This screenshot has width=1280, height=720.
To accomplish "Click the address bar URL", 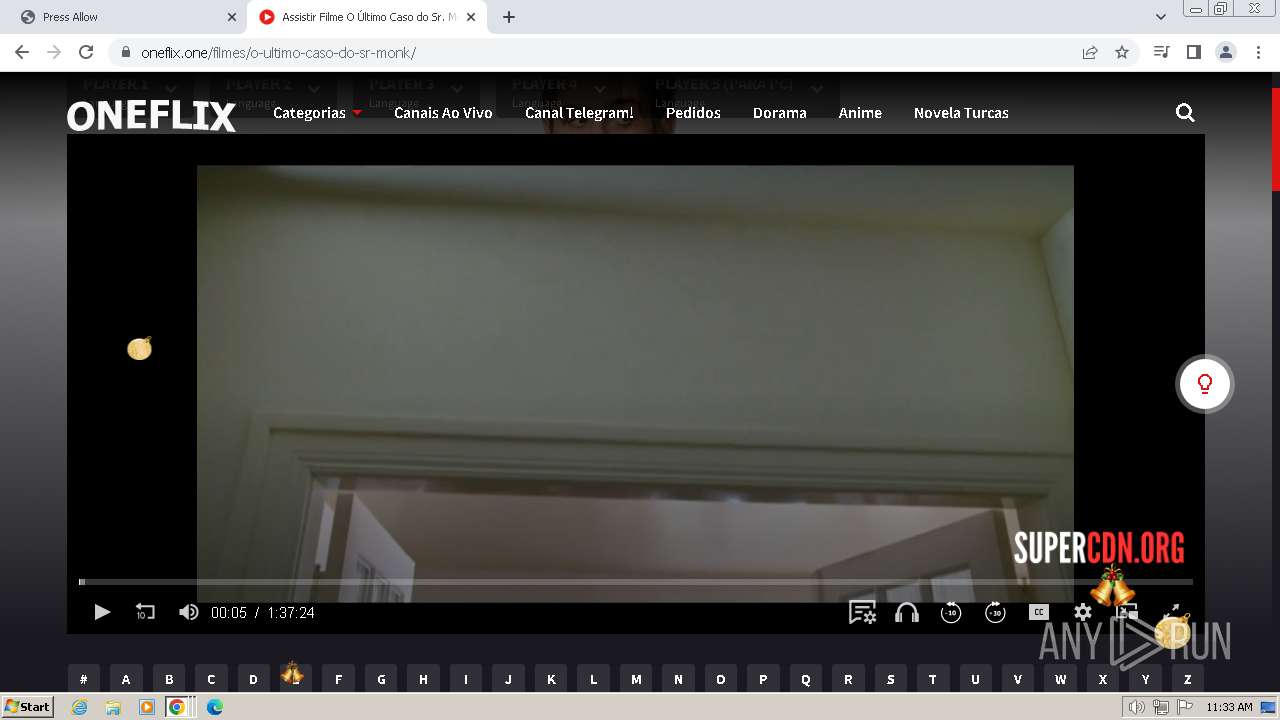I will pos(278,53).
